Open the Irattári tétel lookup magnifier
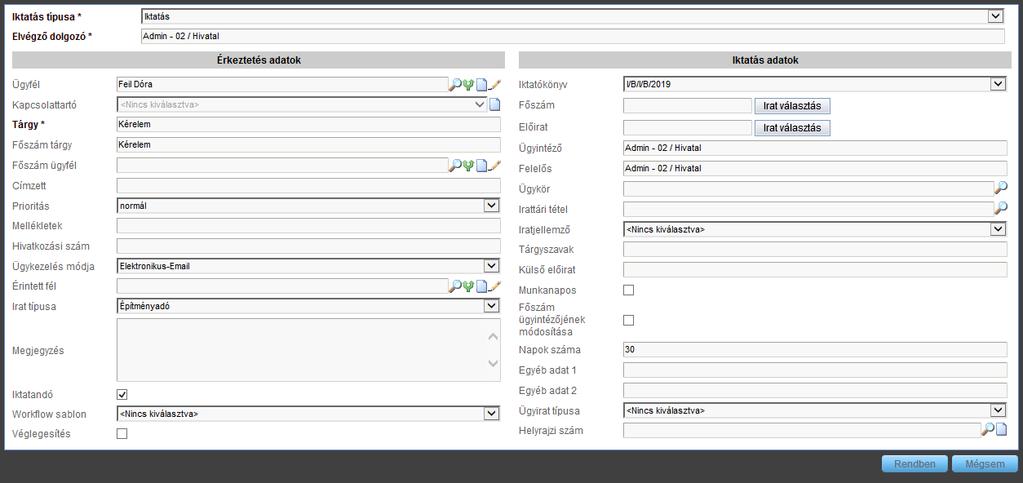Image resolution: width=1023 pixels, height=483 pixels. [1001, 209]
